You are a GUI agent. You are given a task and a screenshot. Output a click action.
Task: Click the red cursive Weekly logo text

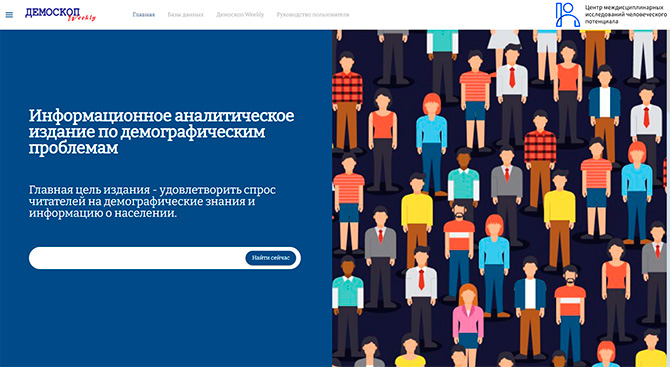pos(82,18)
